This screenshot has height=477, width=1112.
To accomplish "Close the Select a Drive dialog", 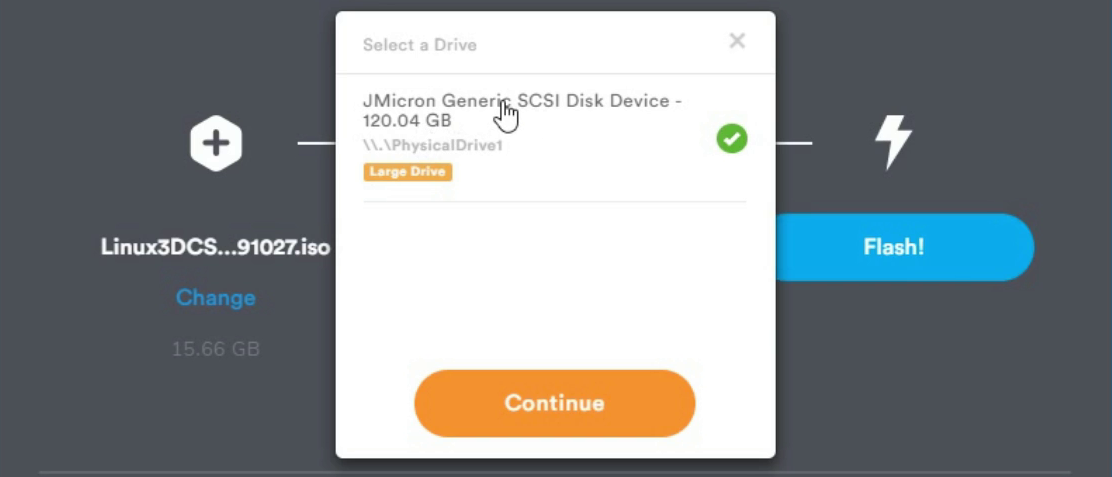I will [738, 41].
